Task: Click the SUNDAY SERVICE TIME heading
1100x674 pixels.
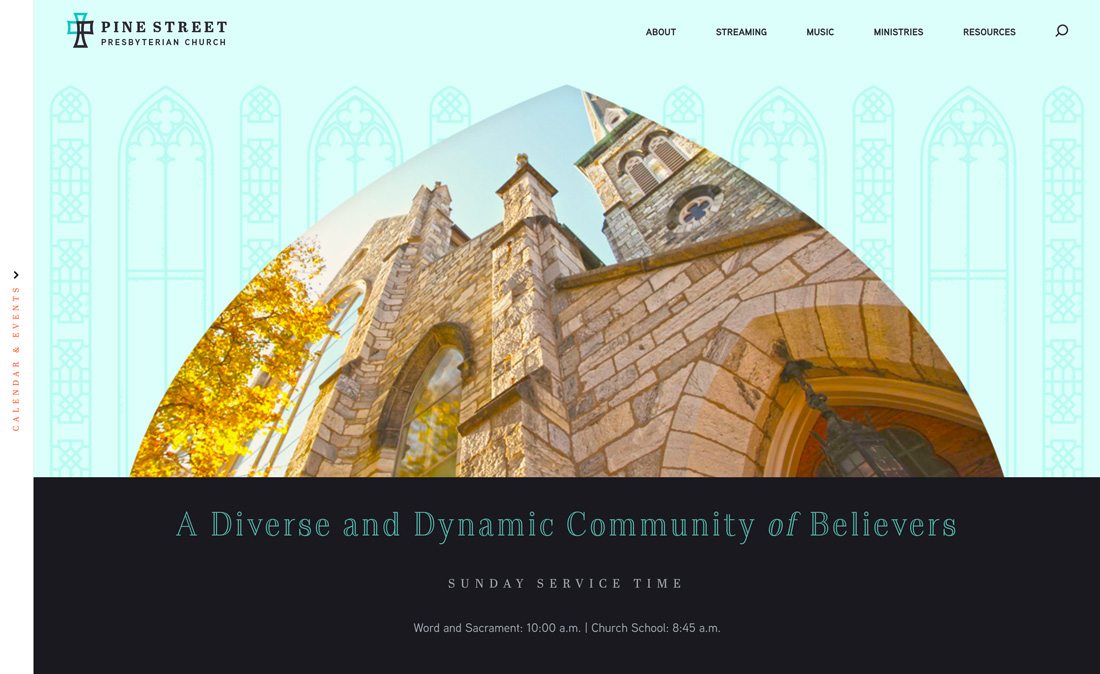Action: (565, 582)
